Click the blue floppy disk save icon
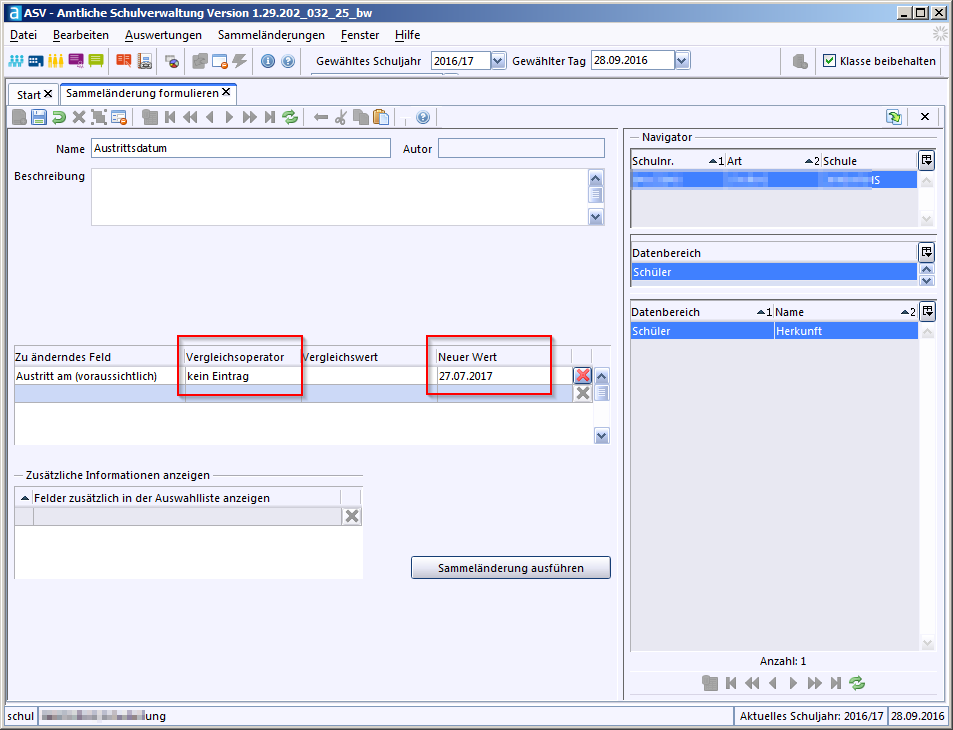 point(39,118)
